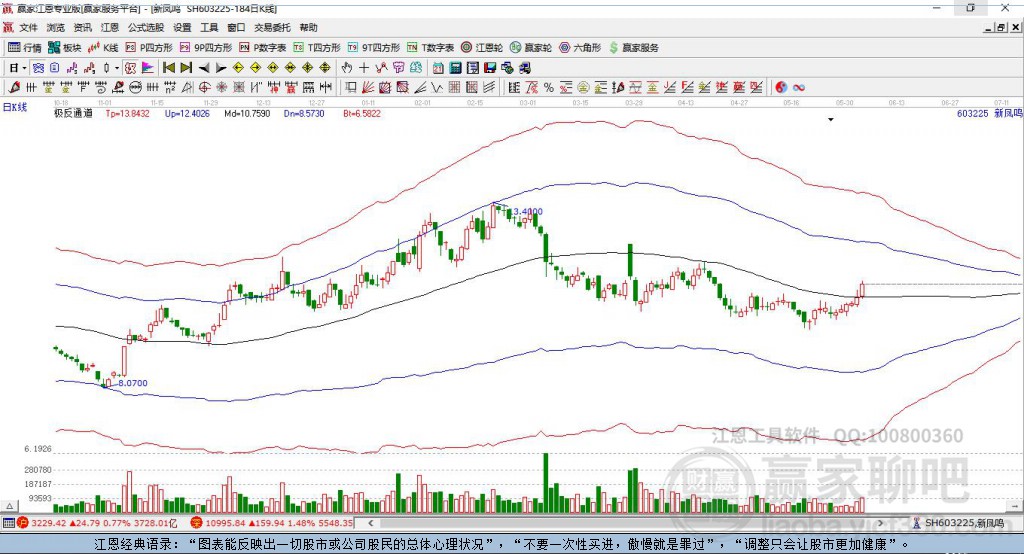Select the n² square levels tool
This screenshot has width=1024, height=554.
pos(170,87)
